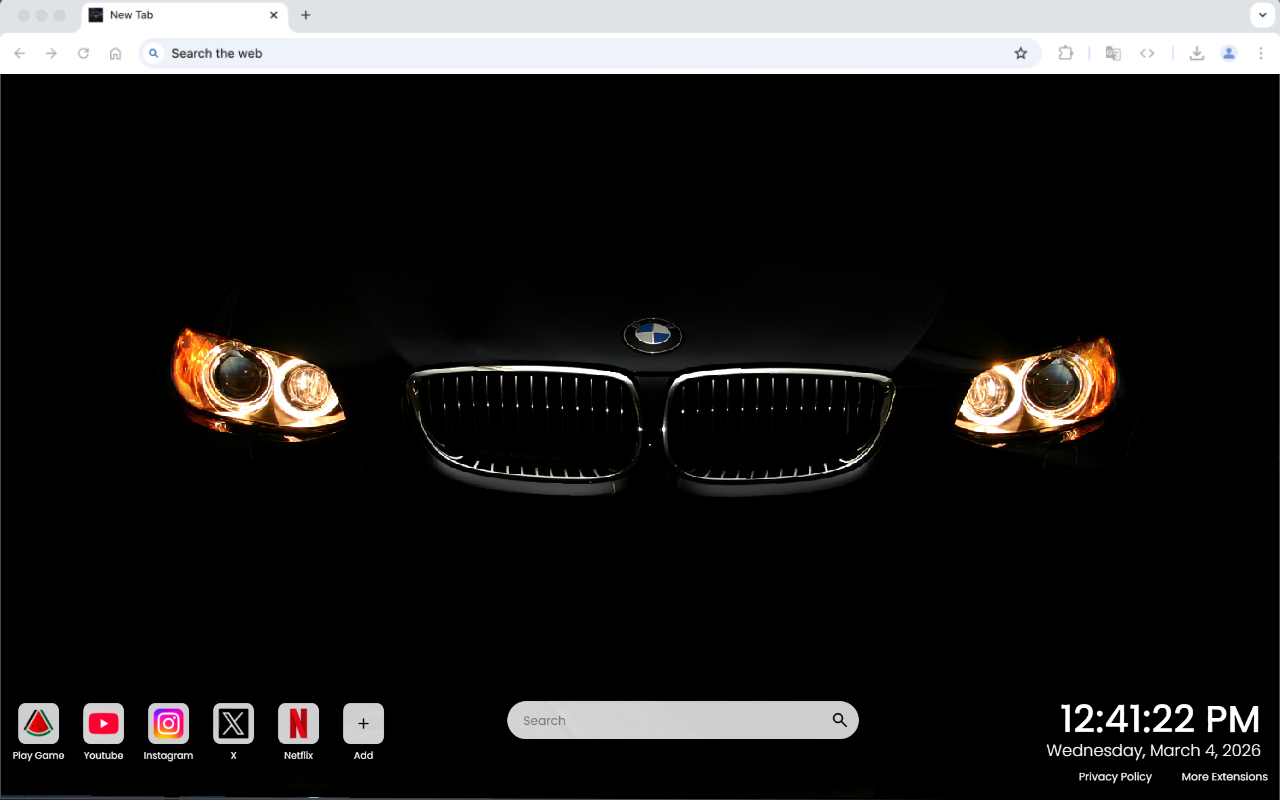The image size is (1280, 800).
Task: Open the Chrome three-dot menu
Action: 1261,53
